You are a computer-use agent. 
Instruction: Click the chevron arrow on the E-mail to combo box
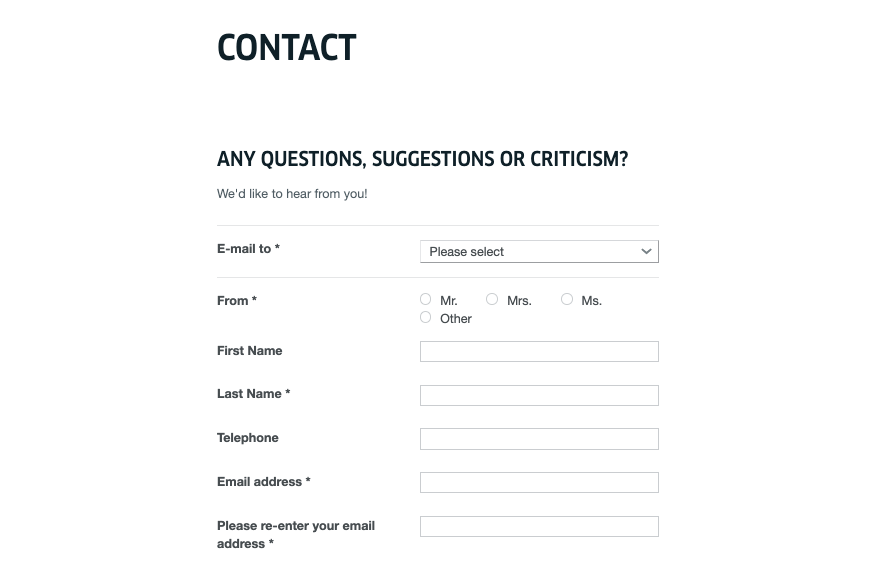tap(646, 252)
